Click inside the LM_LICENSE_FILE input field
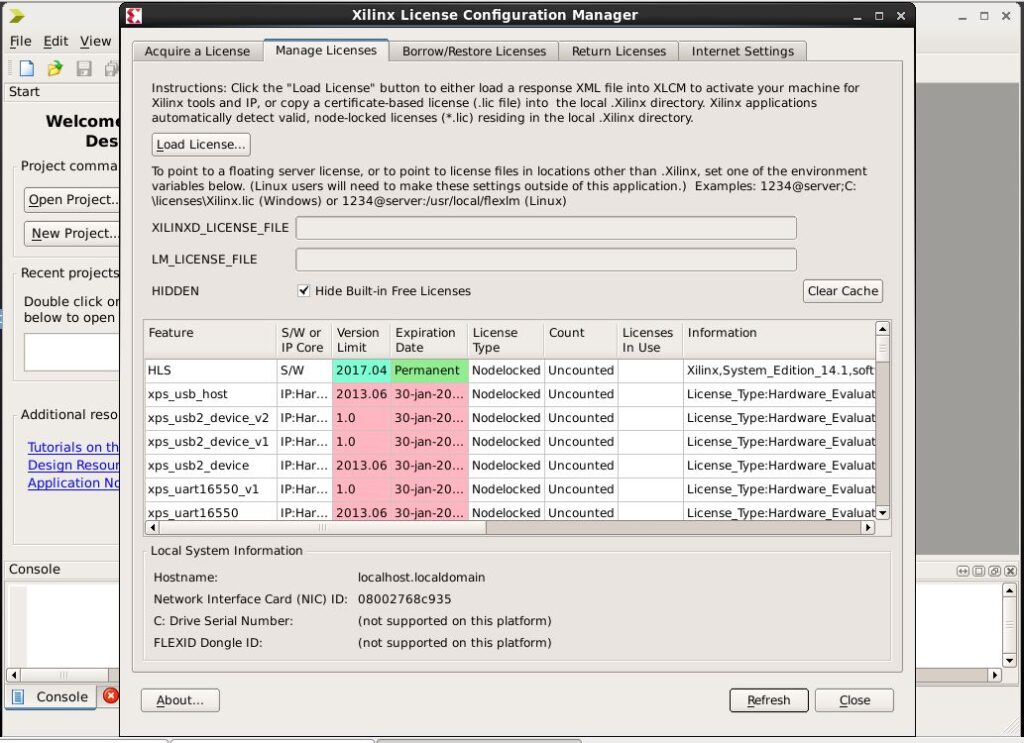The height and width of the screenshot is (743, 1024). tap(545, 259)
